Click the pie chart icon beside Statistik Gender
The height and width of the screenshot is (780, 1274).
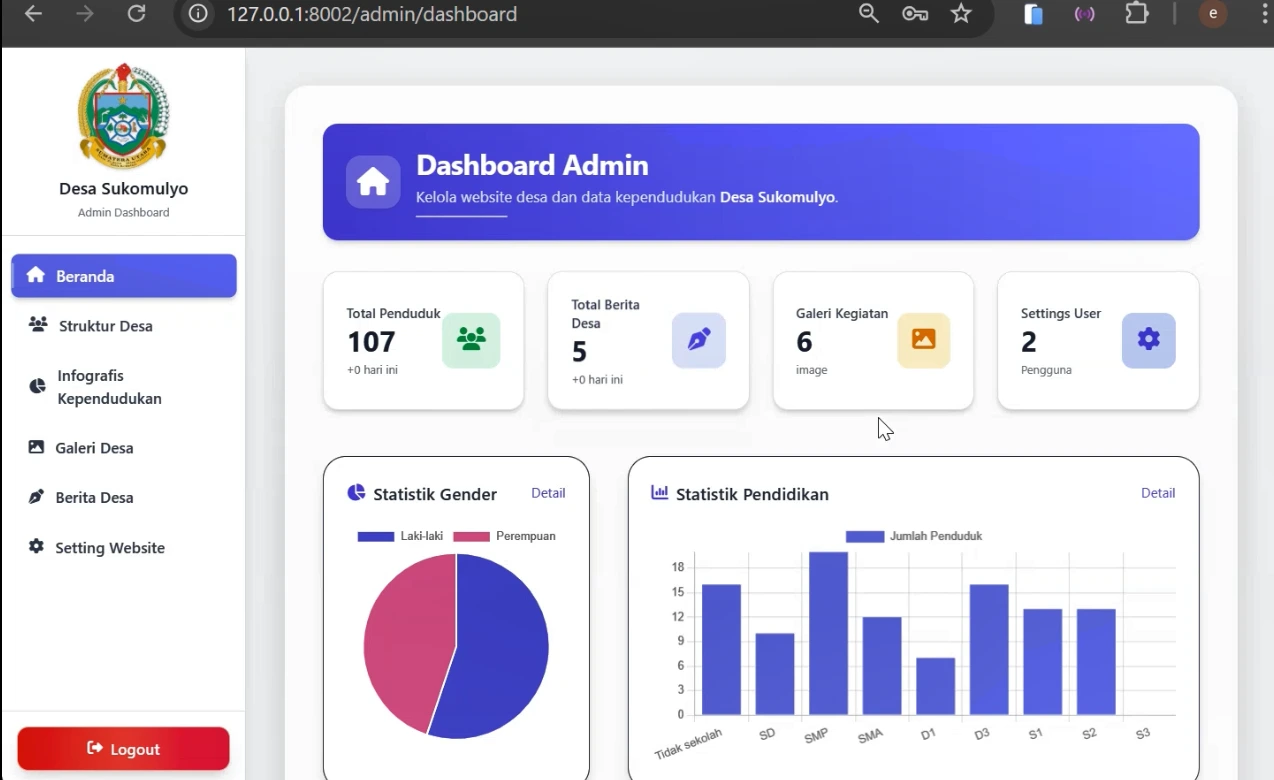[x=356, y=492]
